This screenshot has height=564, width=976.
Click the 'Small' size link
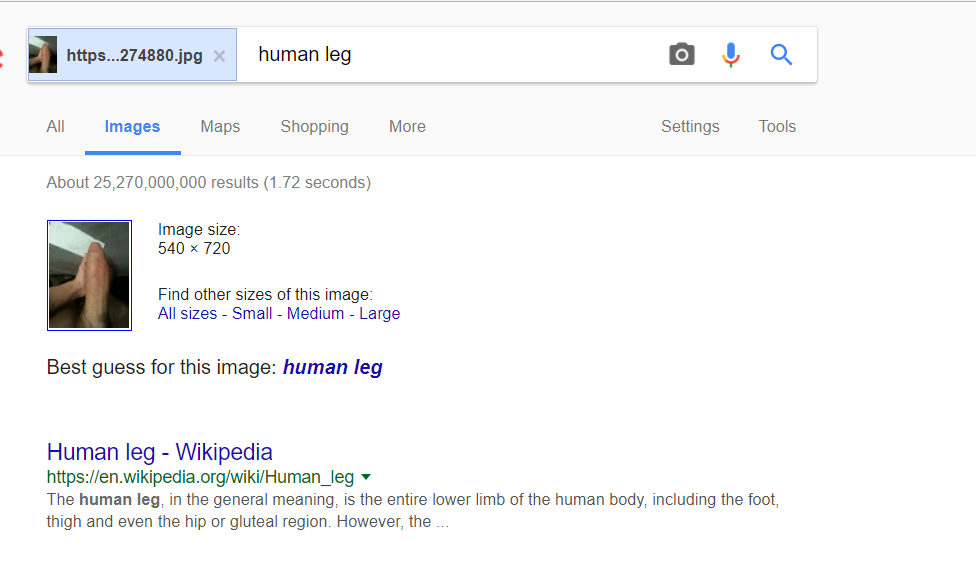tap(252, 314)
